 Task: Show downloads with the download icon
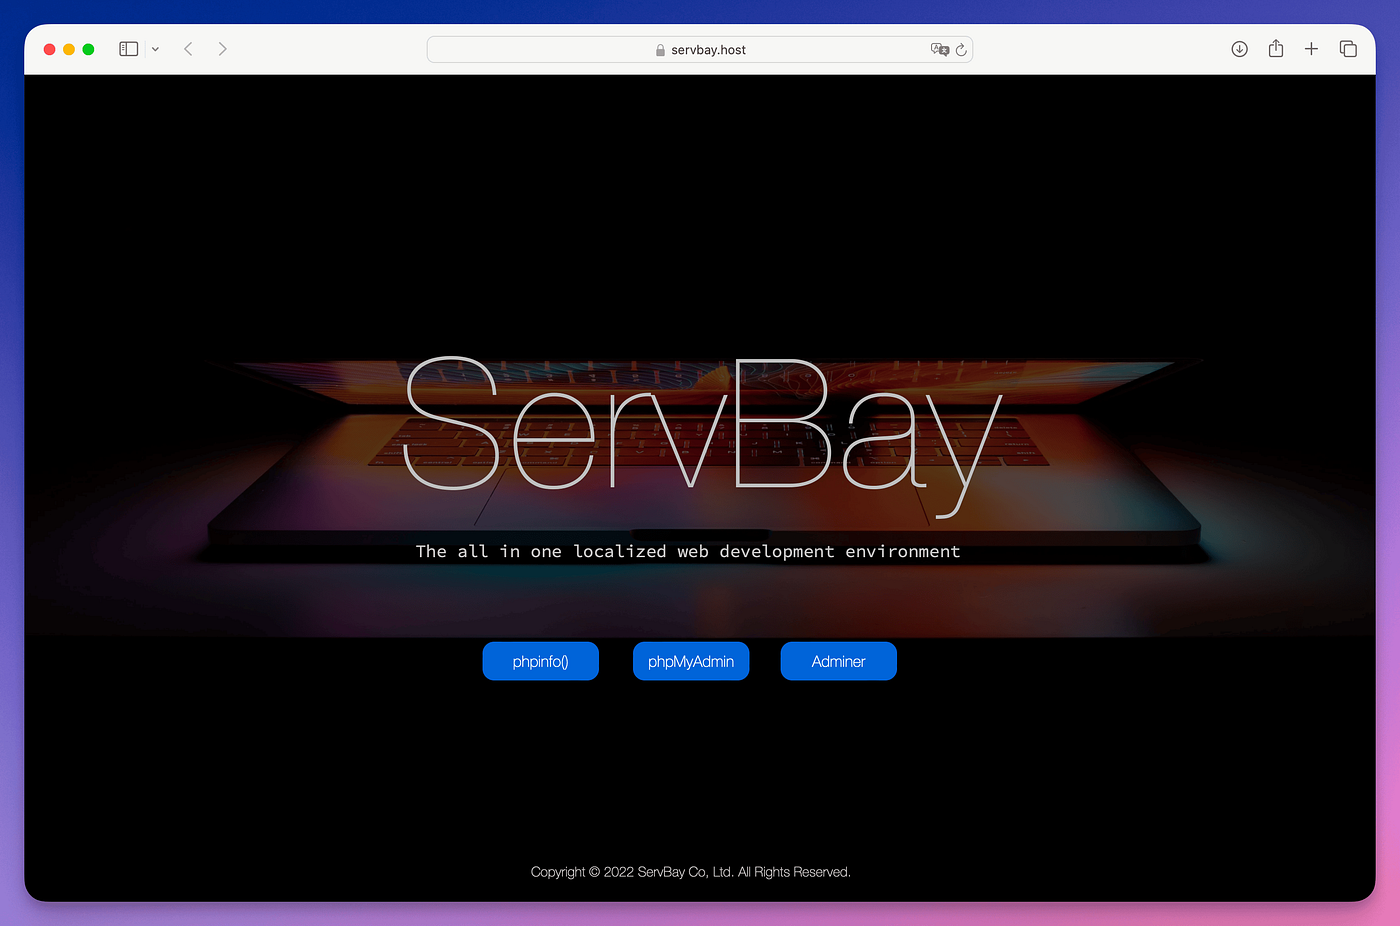1239,49
